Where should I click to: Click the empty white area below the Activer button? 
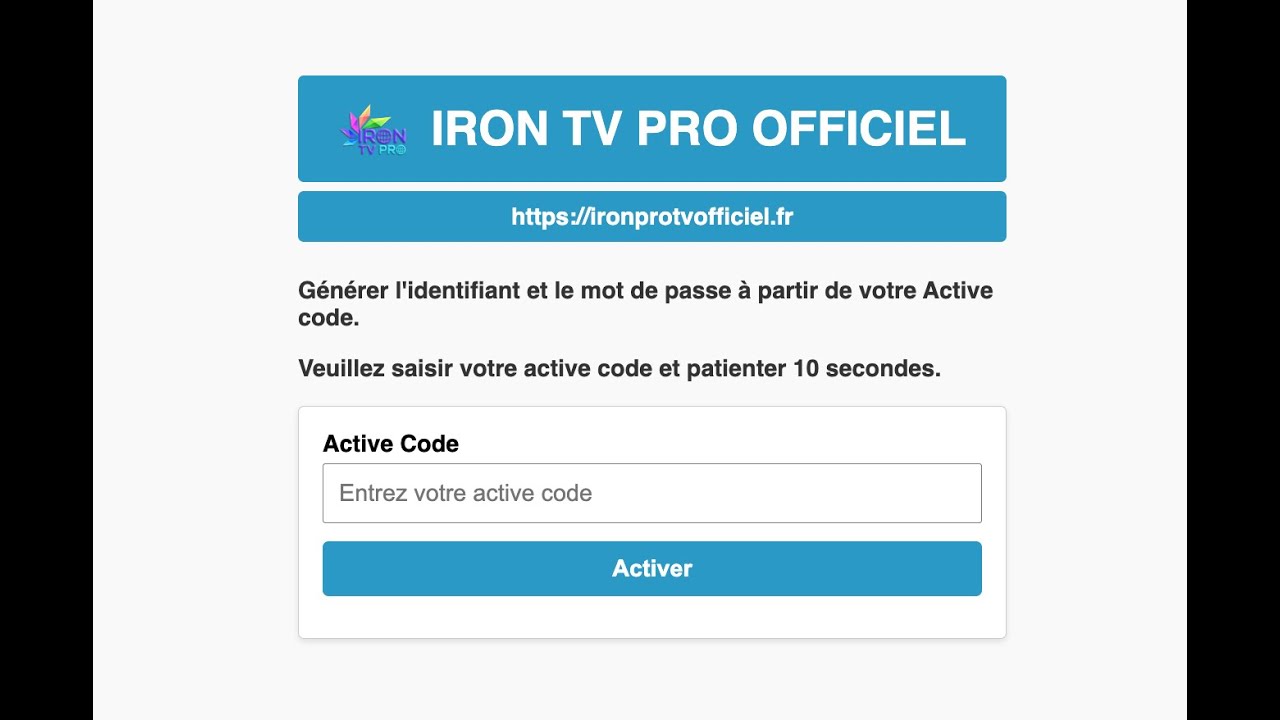(x=652, y=617)
